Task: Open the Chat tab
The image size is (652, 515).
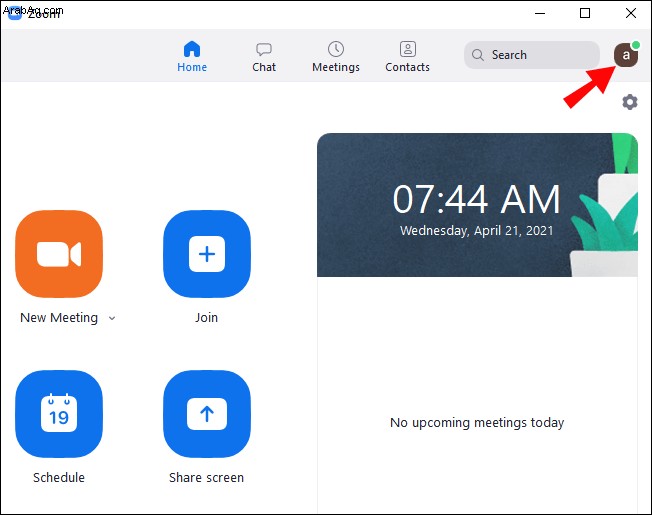Action: tap(264, 57)
